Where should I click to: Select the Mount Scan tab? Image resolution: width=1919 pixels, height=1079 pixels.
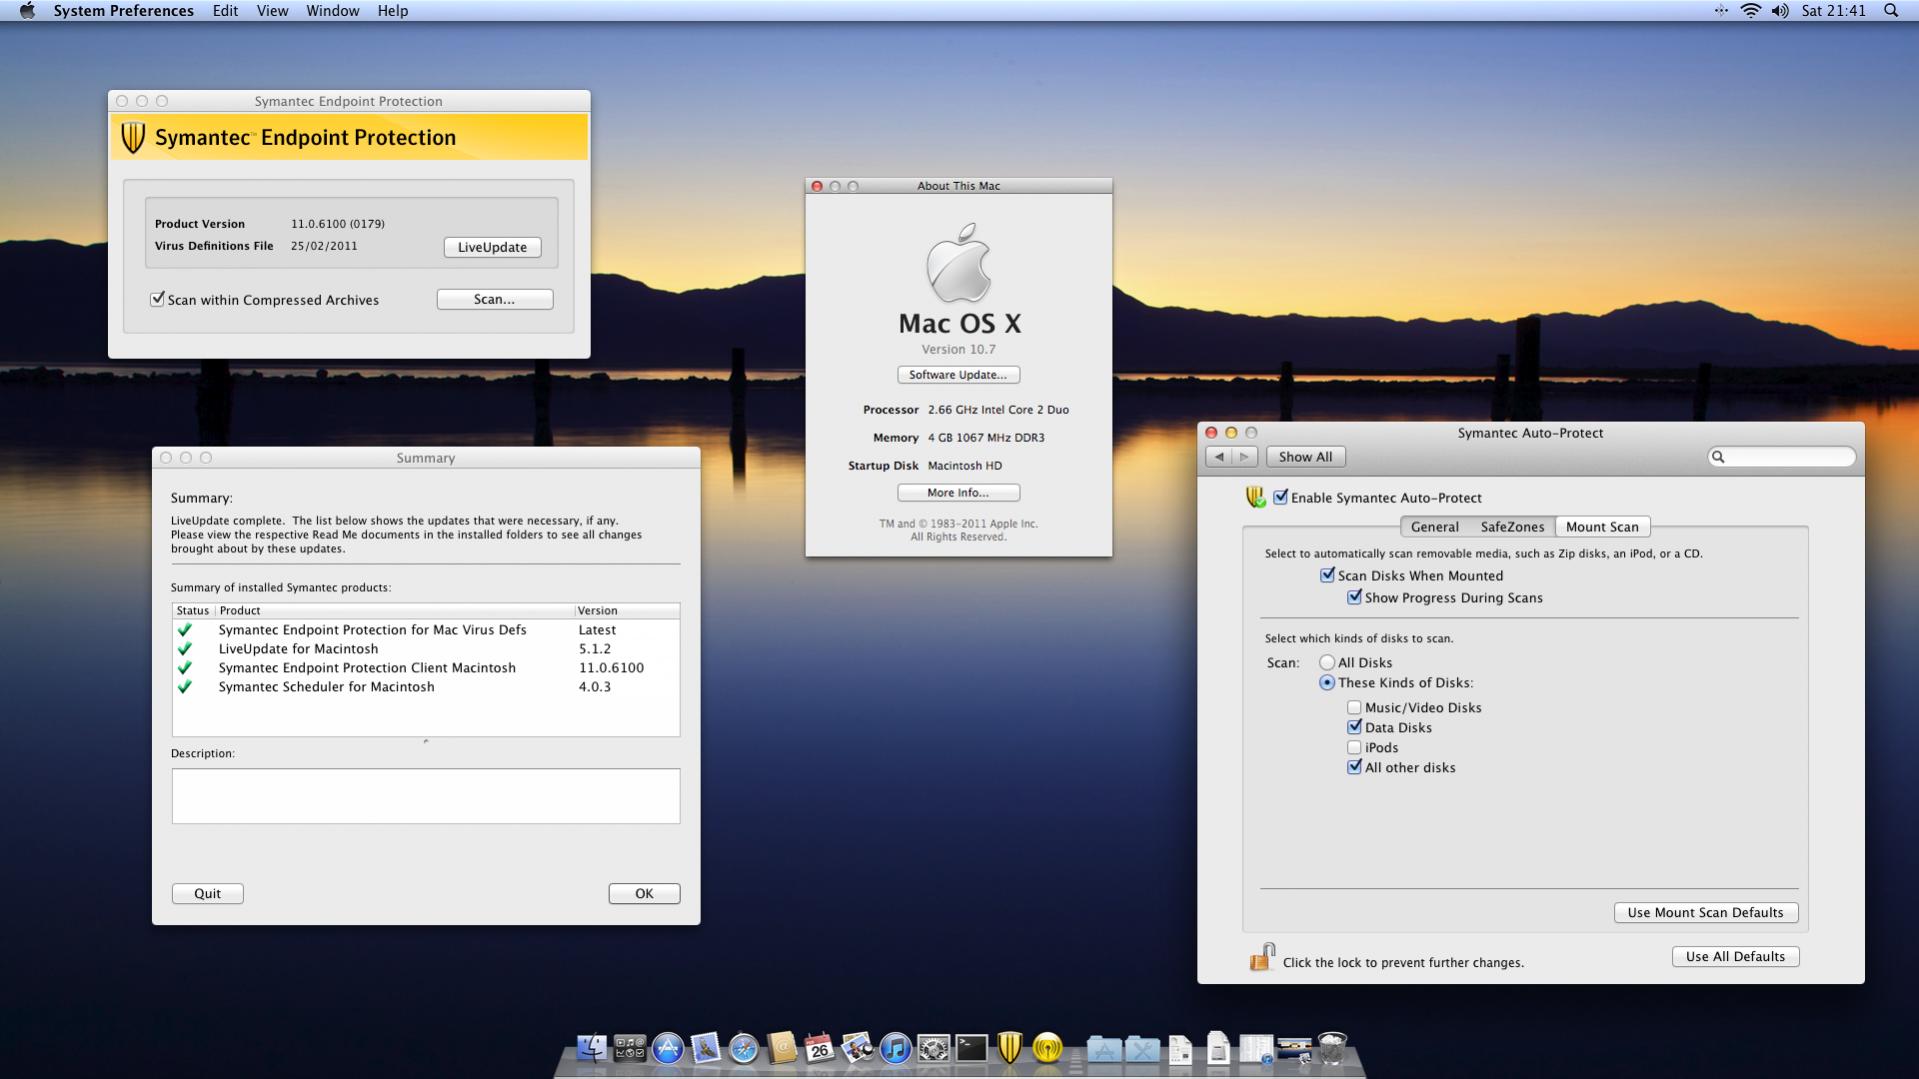coord(1602,527)
